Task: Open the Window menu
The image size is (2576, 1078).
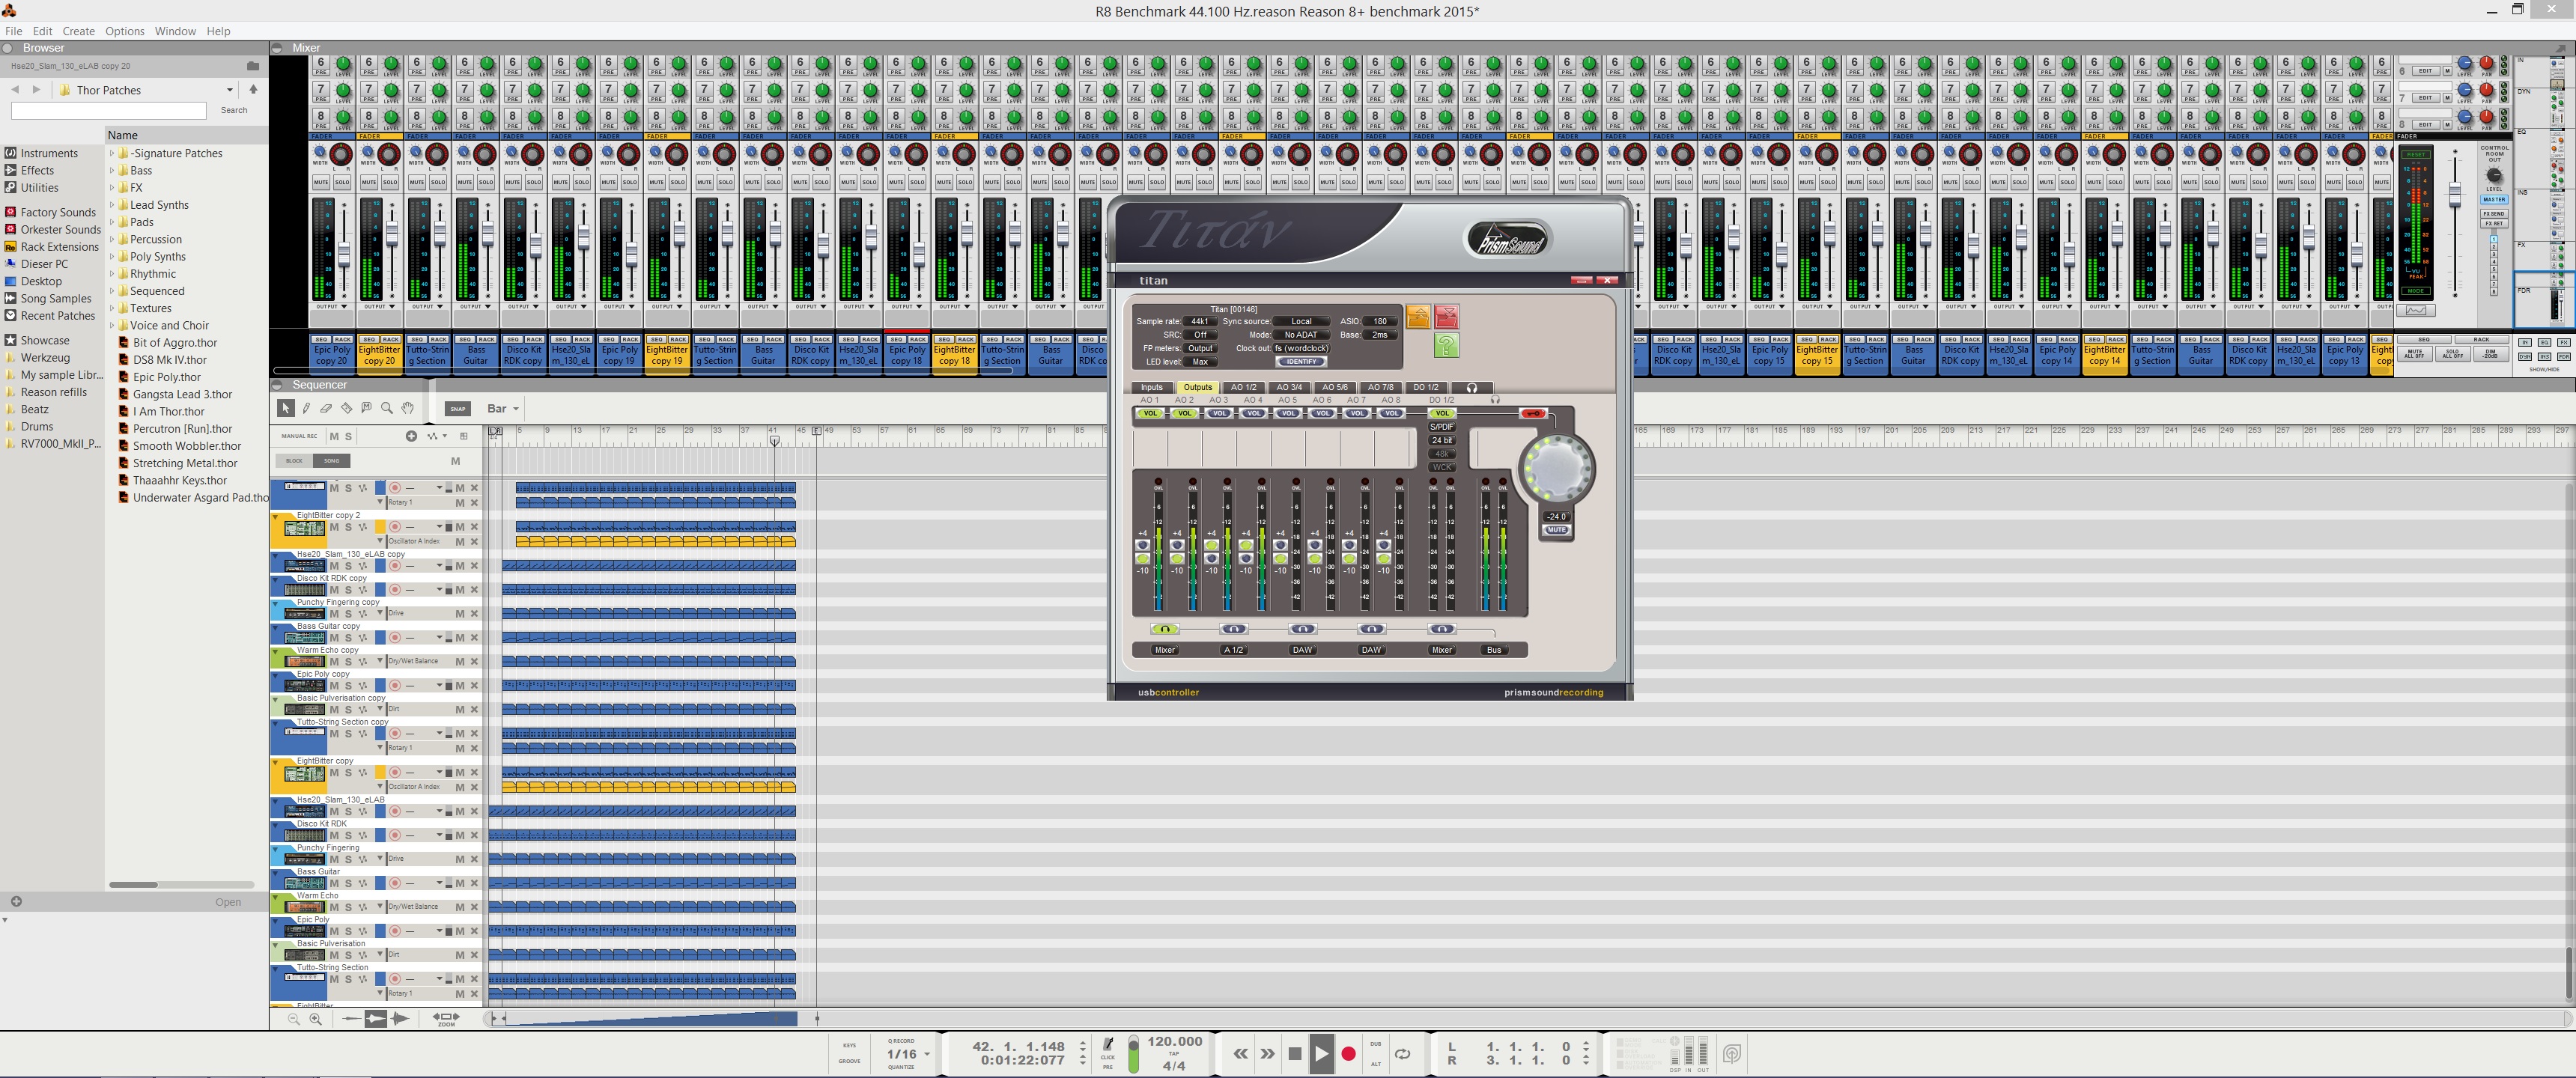Action: [x=176, y=31]
